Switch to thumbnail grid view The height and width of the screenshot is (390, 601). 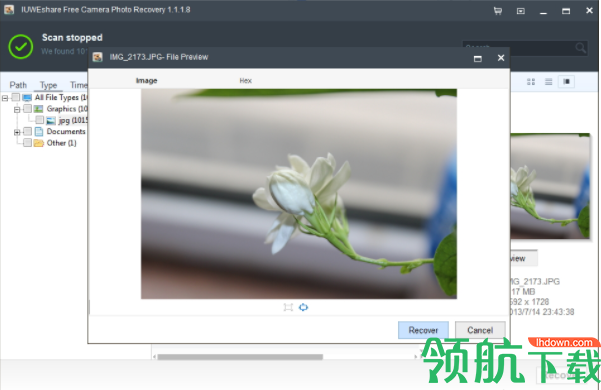click(531, 82)
